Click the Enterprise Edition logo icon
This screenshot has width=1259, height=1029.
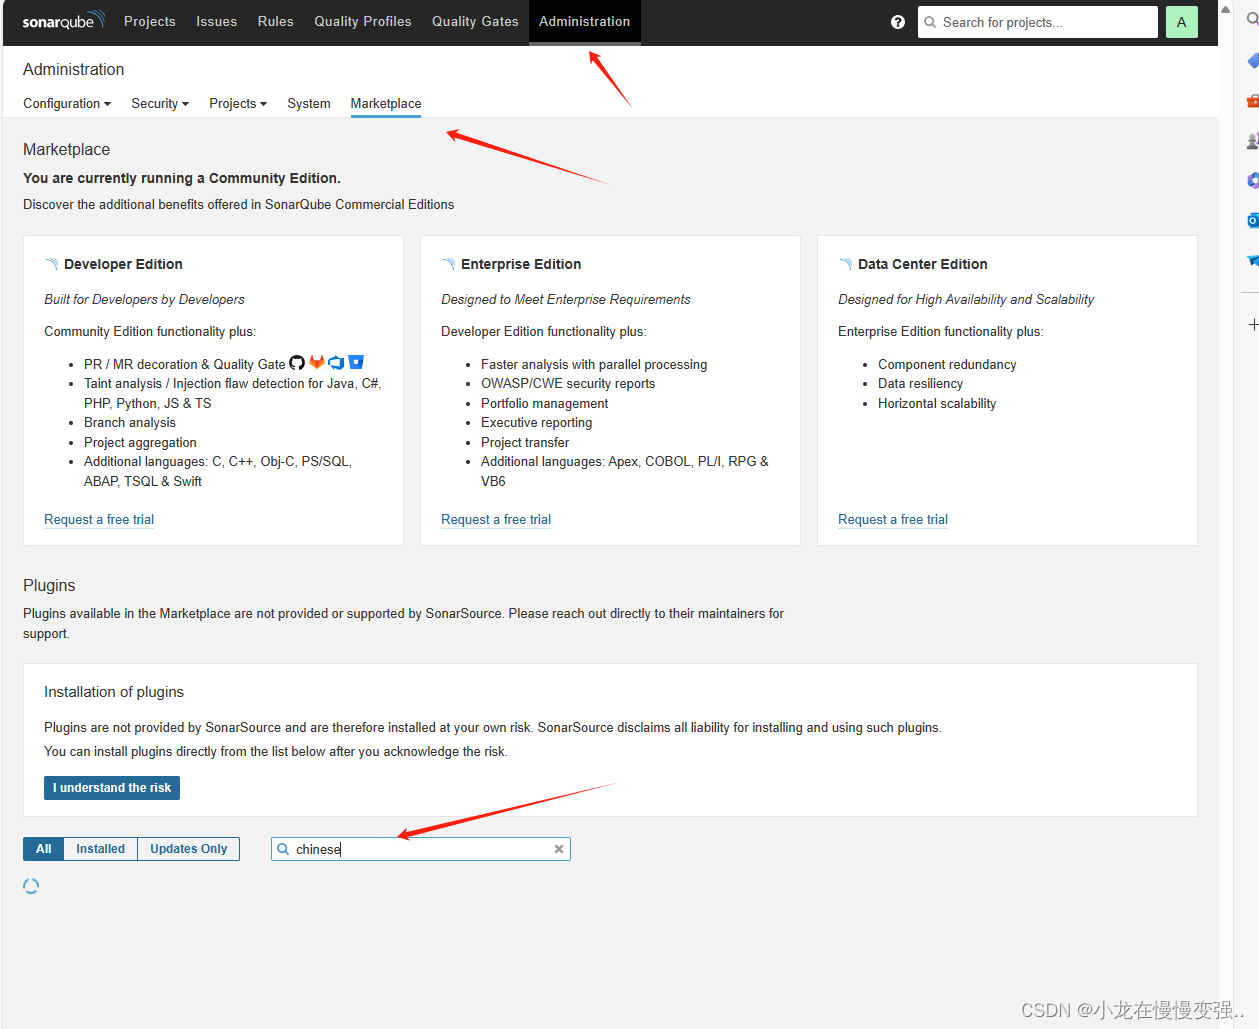coord(449,264)
